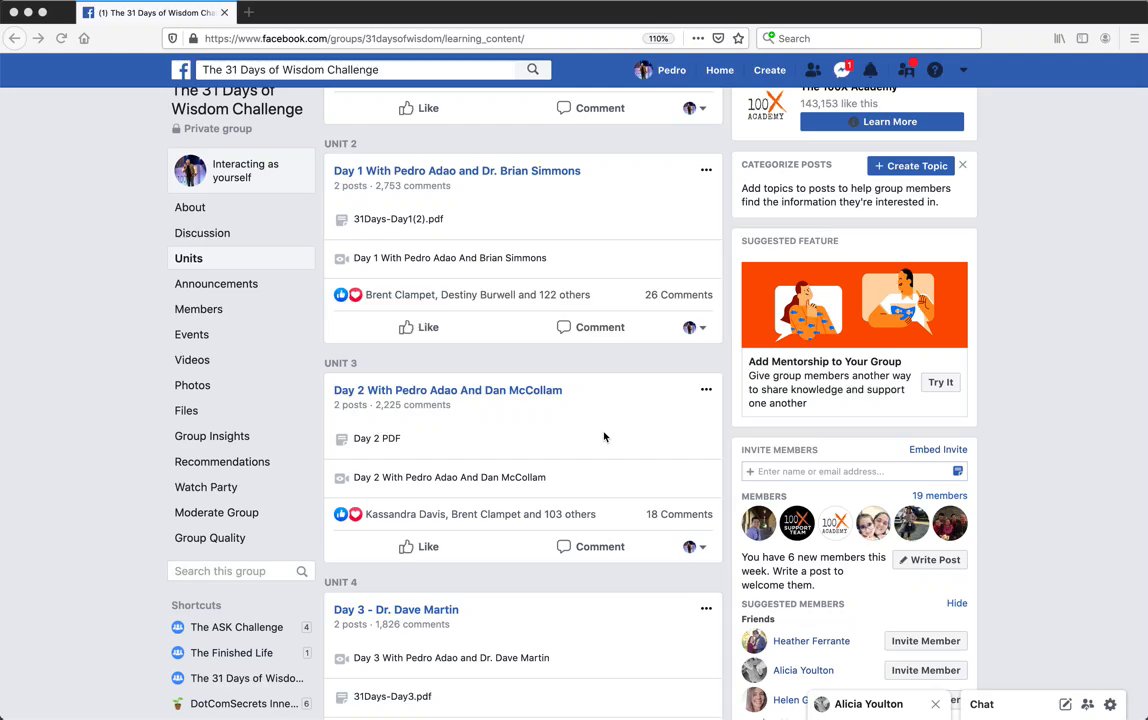Screen dimensions: 1148x720
Task: Change commenting identity on Day 1 post
Action: 694,327
